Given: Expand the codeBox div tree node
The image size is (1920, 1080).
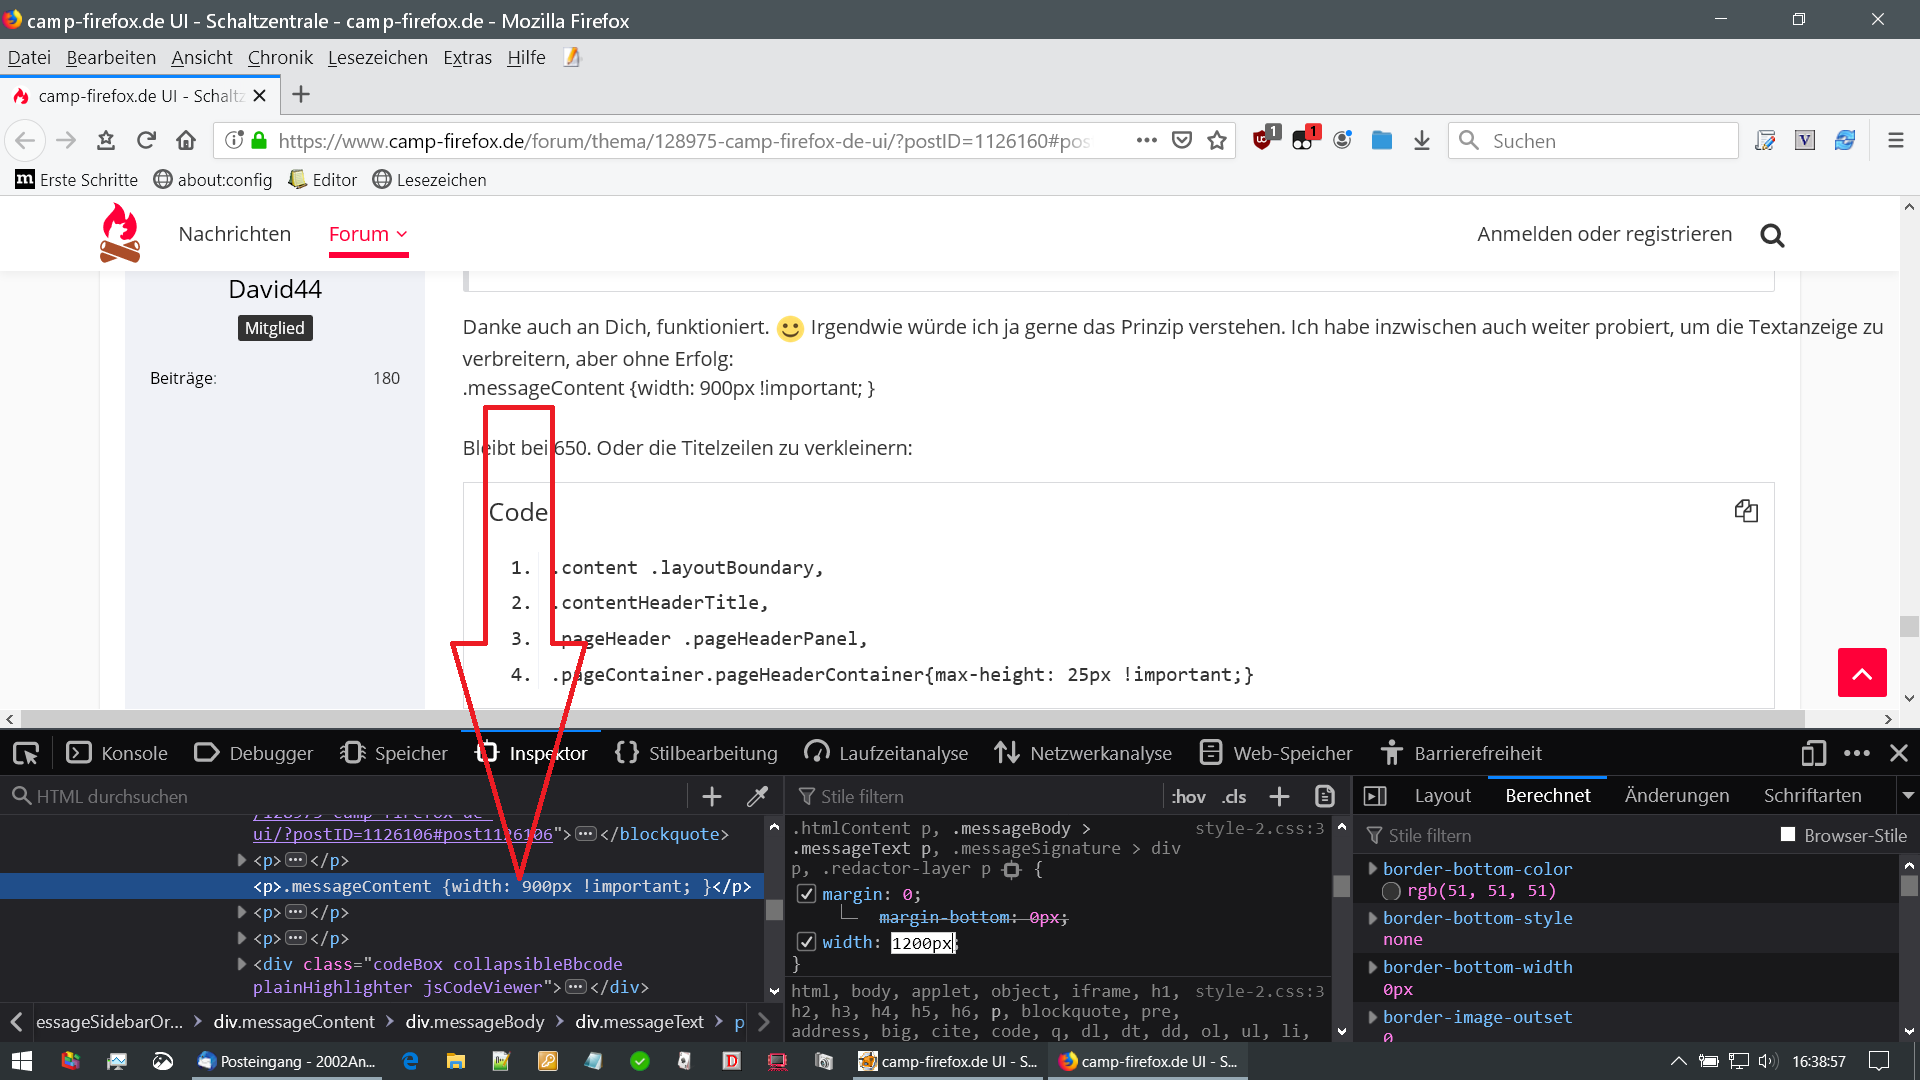Looking at the screenshot, I should pyautogui.click(x=241, y=964).
